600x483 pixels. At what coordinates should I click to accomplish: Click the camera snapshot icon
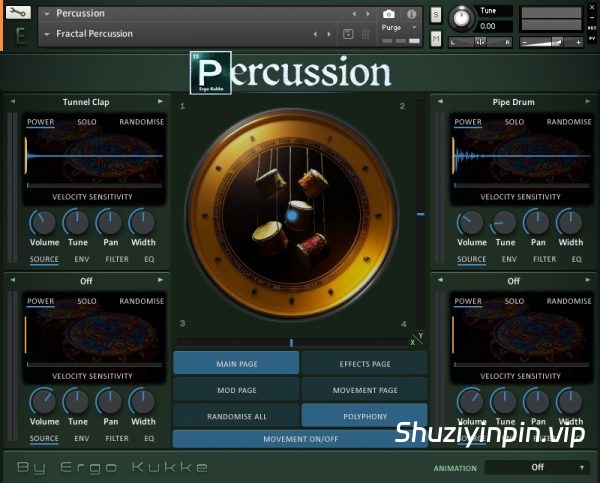[388, 14]
